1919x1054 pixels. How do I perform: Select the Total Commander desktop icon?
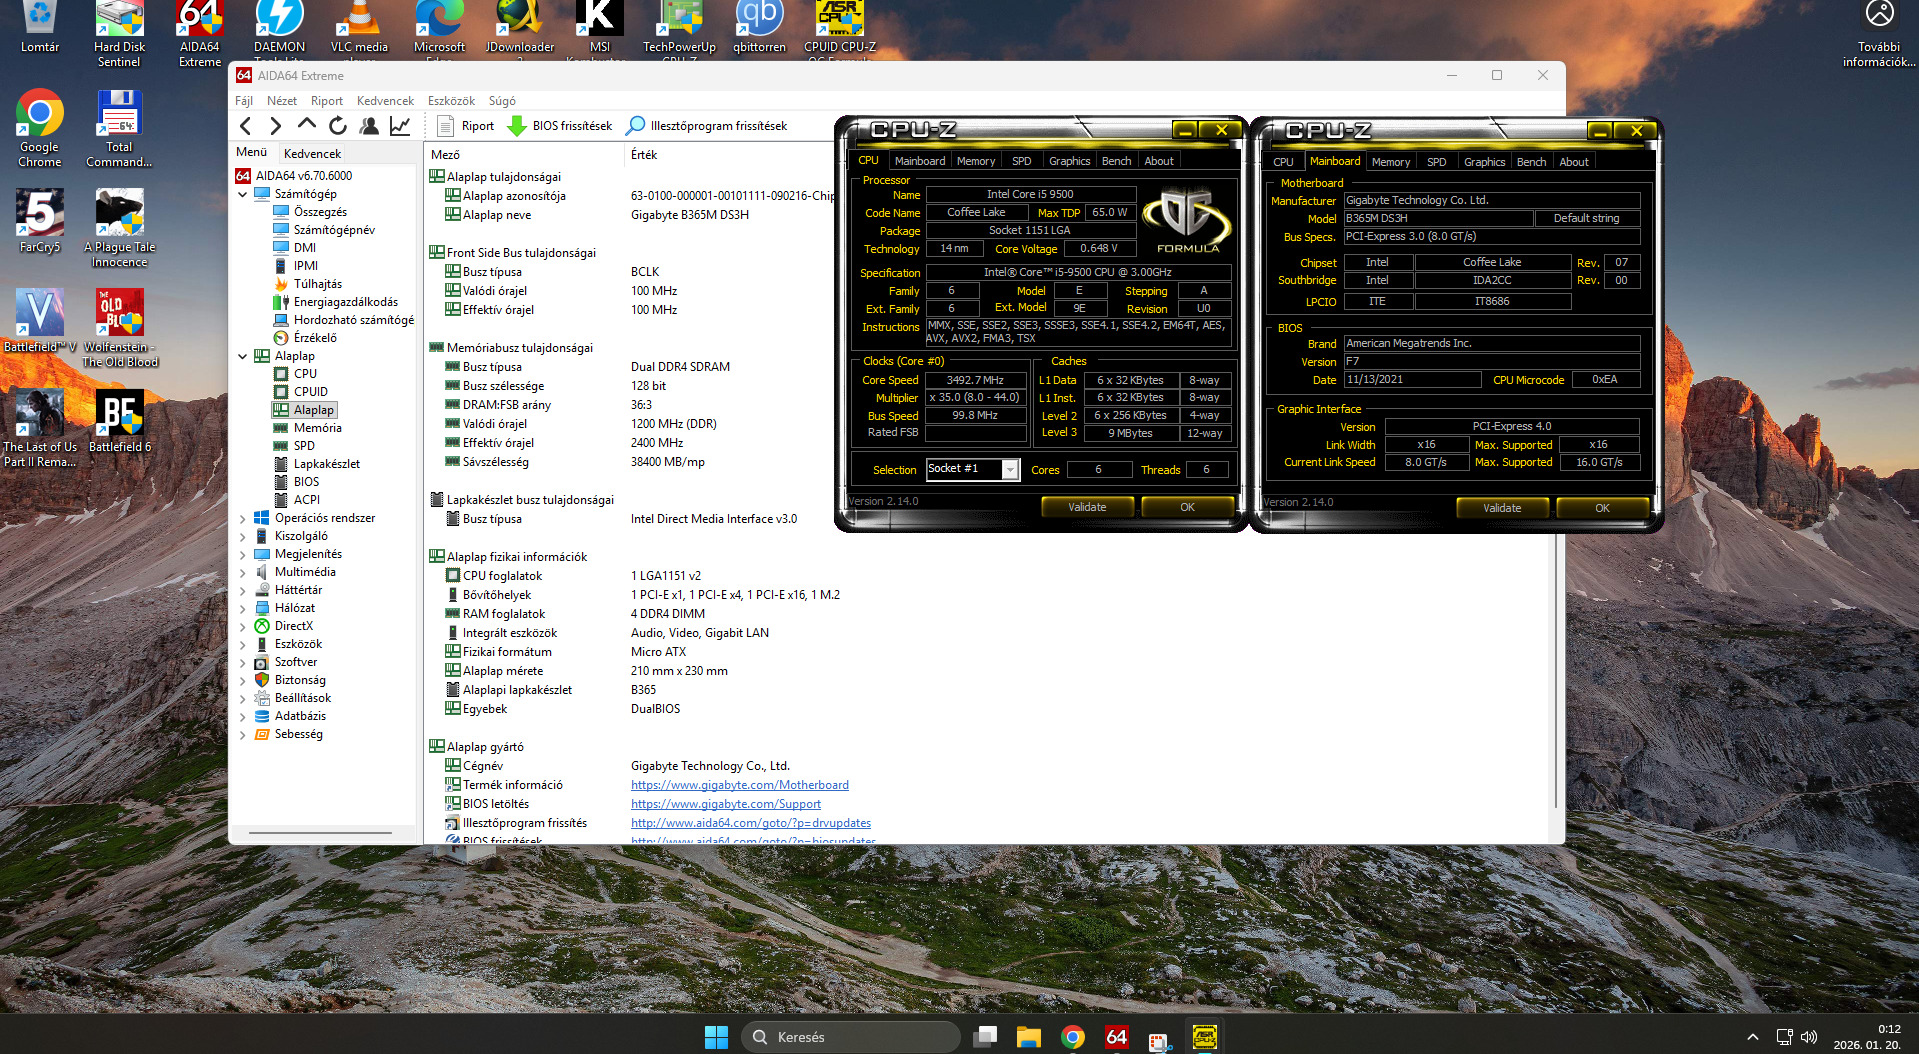coord(120,128)
